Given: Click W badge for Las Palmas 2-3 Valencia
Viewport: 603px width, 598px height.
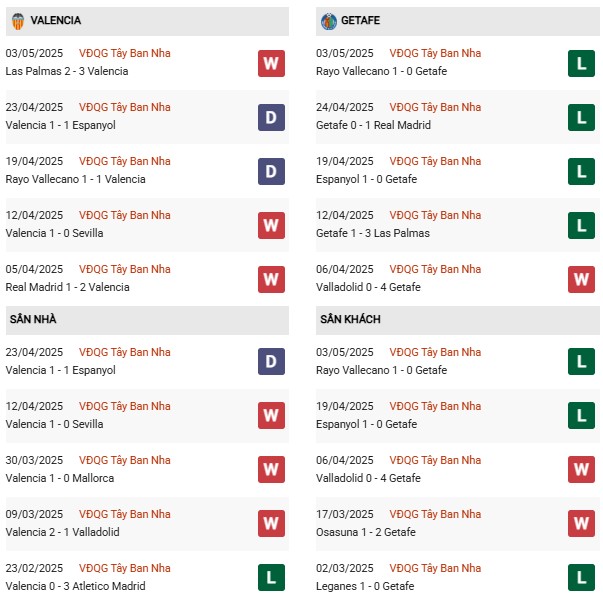Looking at the screenshot, I should 271,63.
